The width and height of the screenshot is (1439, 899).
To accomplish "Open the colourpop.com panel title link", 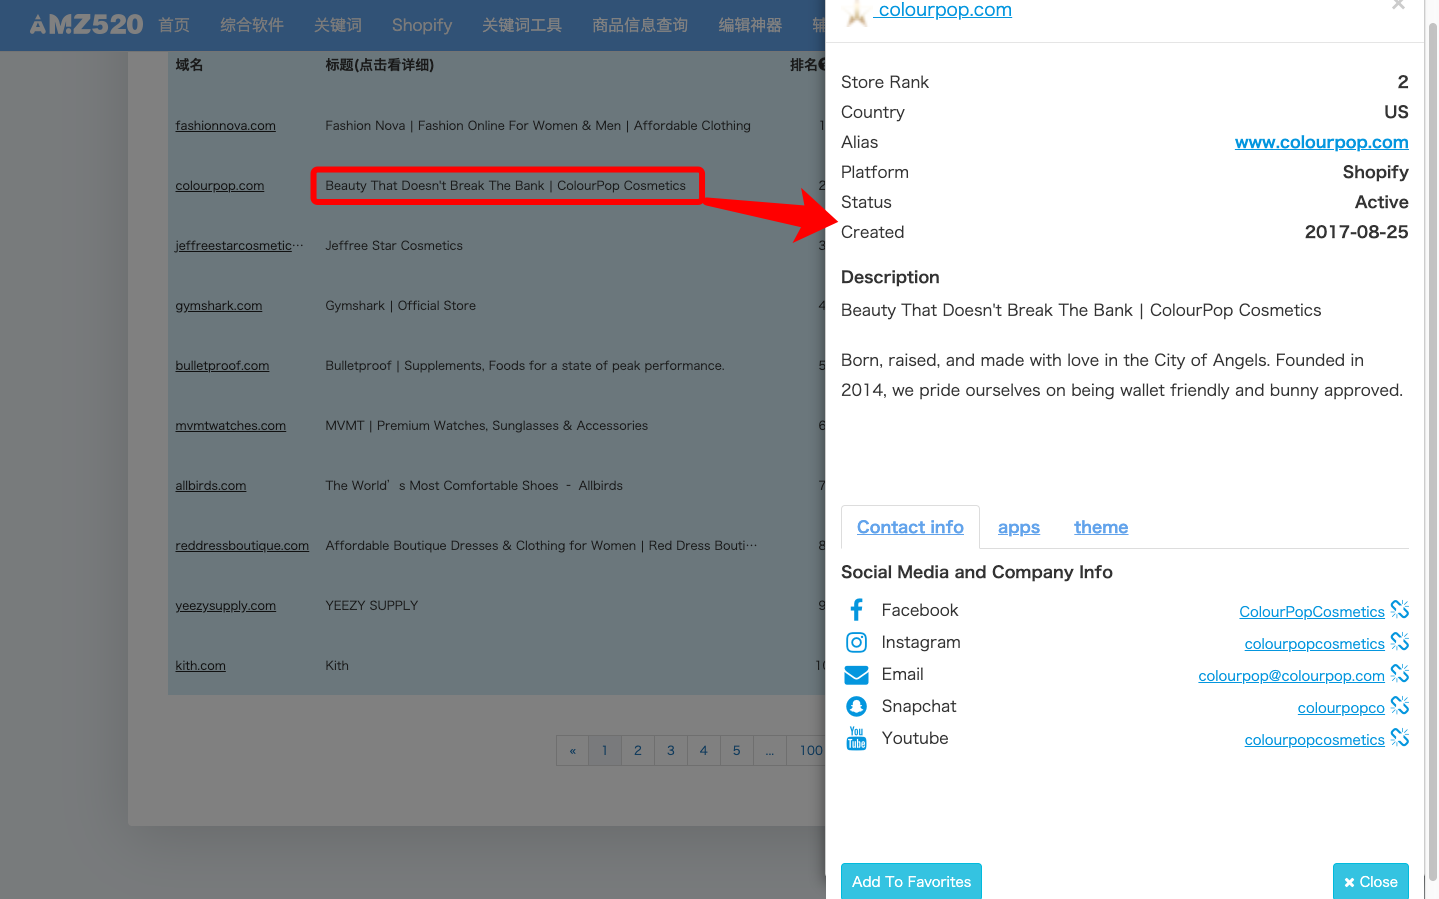I will click(943, 10).
